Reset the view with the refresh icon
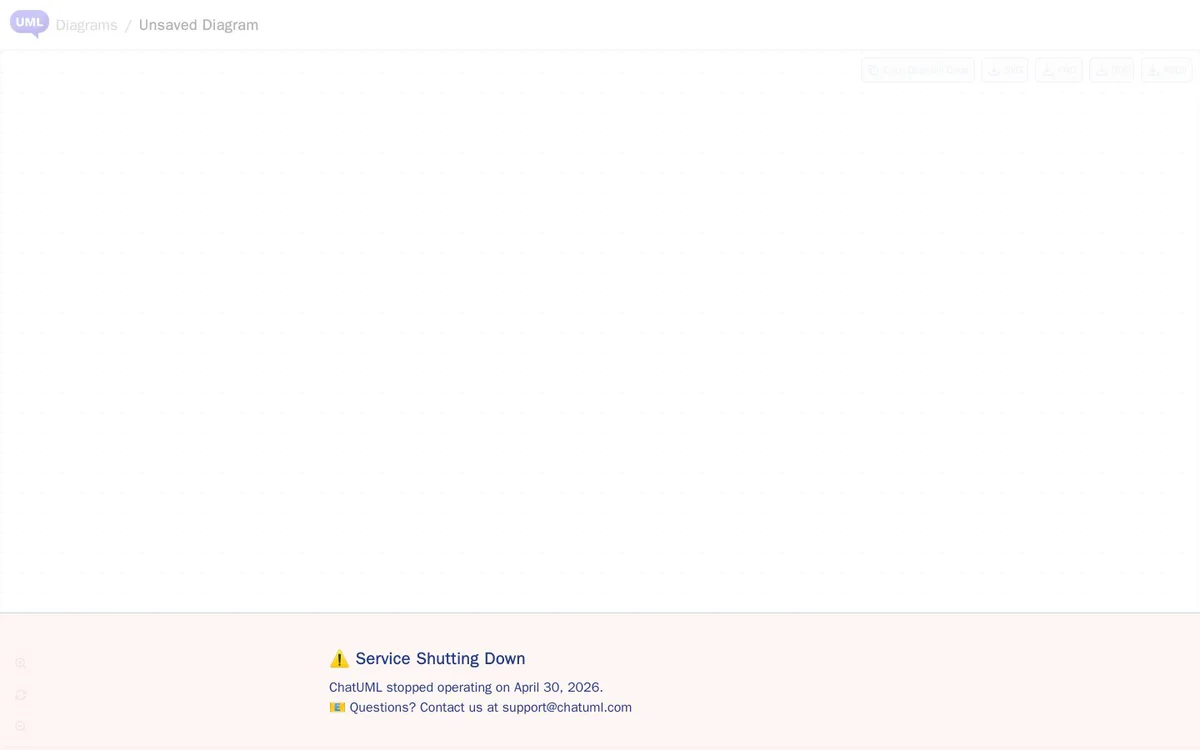Image resolution: width=1200 pixels, height=750 pixels. (x=21, y=695)
